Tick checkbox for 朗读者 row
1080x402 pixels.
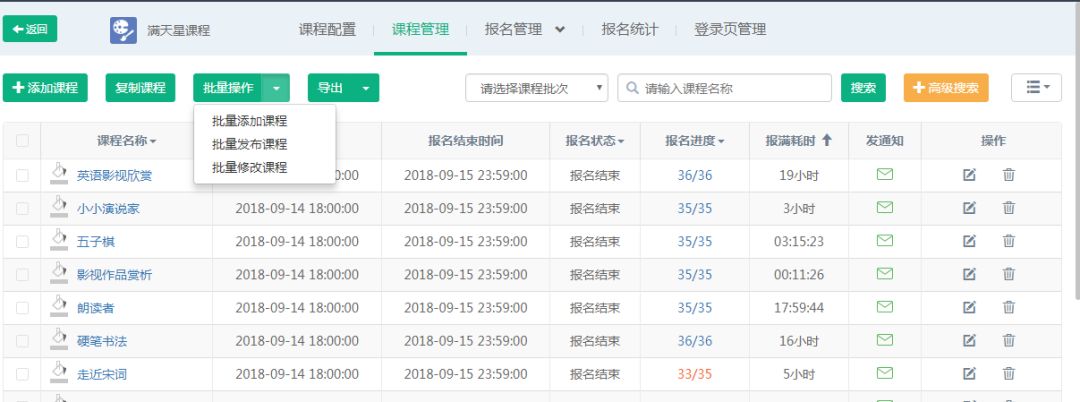22,308
